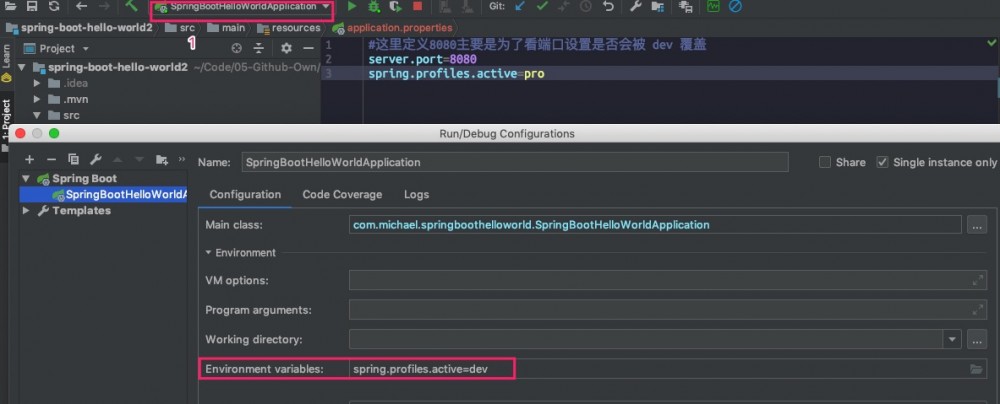
Task: Click editor line server.port=8080
Action: (x=422, y=59)
